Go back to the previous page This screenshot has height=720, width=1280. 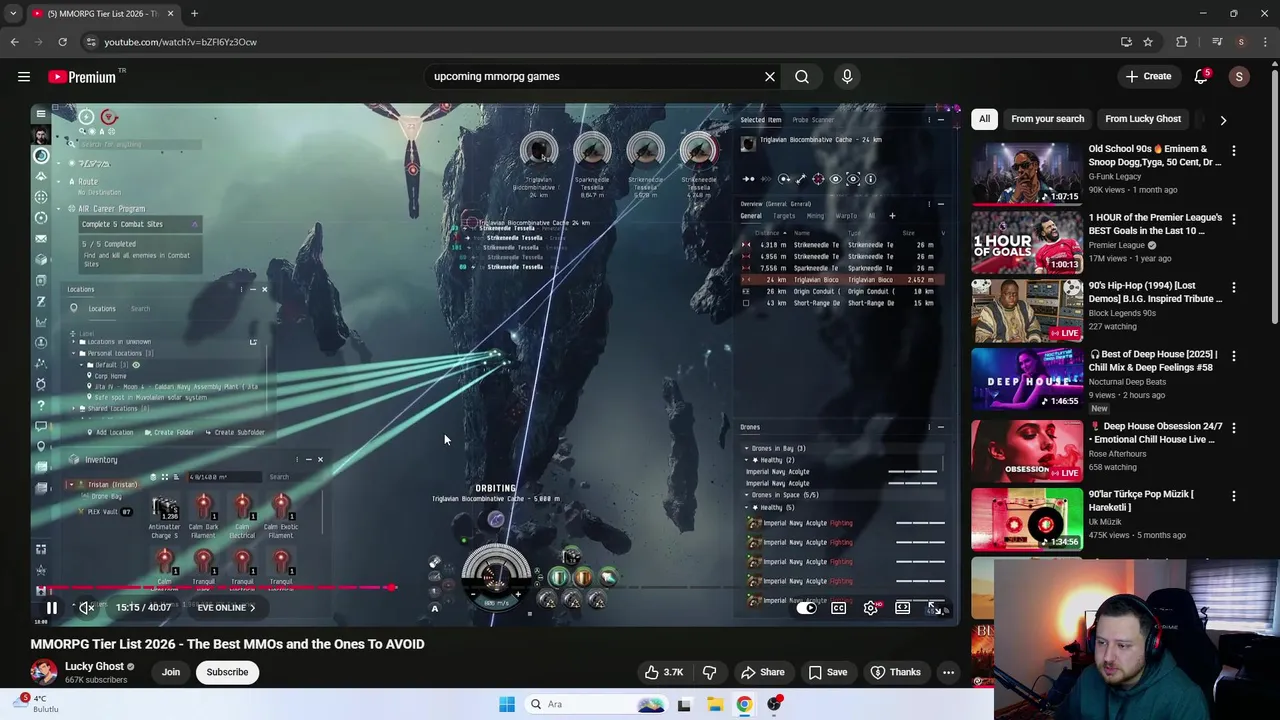(14, 42)
